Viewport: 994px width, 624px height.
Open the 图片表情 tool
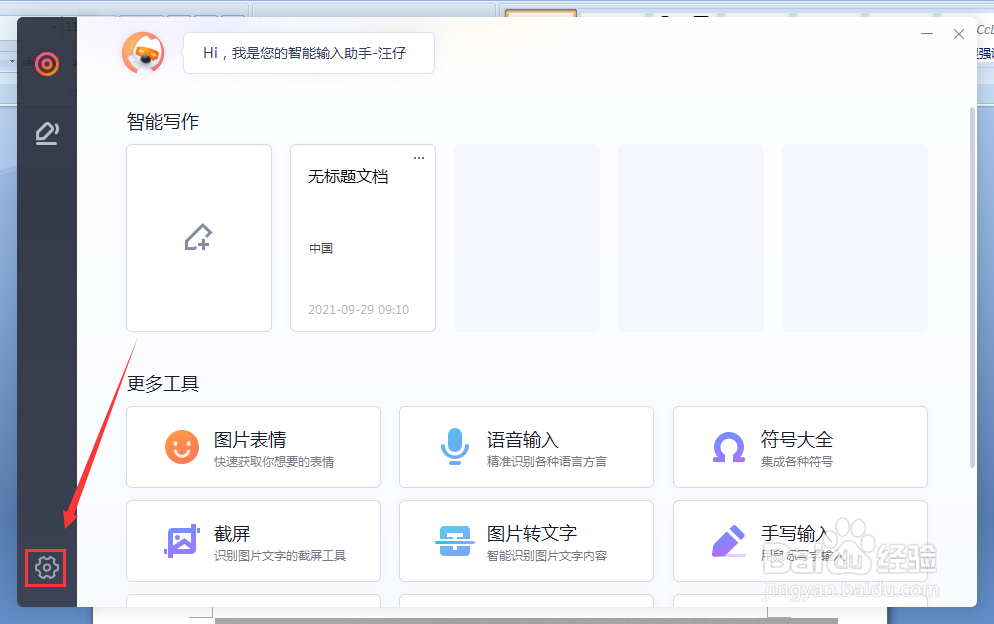coord(254,447)
